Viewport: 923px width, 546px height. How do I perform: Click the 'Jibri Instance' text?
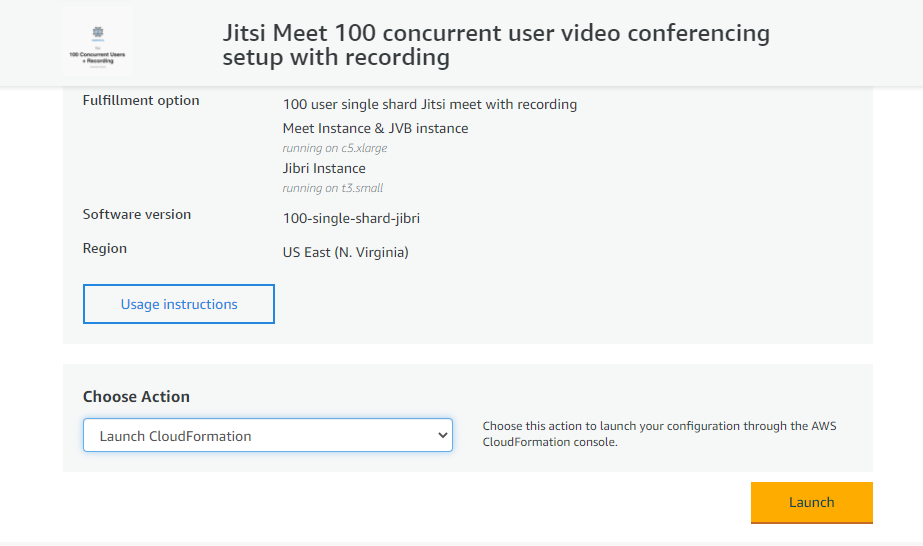tap(324, 168)
